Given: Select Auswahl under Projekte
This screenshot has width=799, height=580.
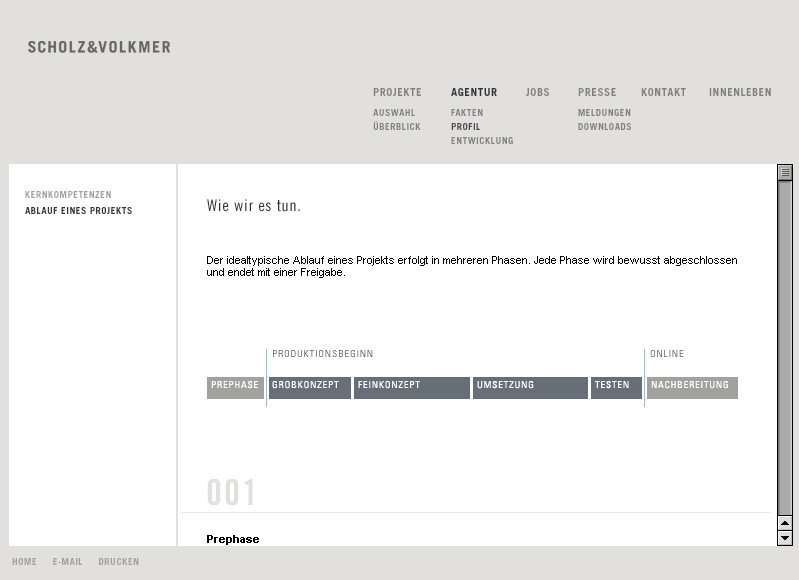Looking at the screenshot, I should [x=394, y=113].
